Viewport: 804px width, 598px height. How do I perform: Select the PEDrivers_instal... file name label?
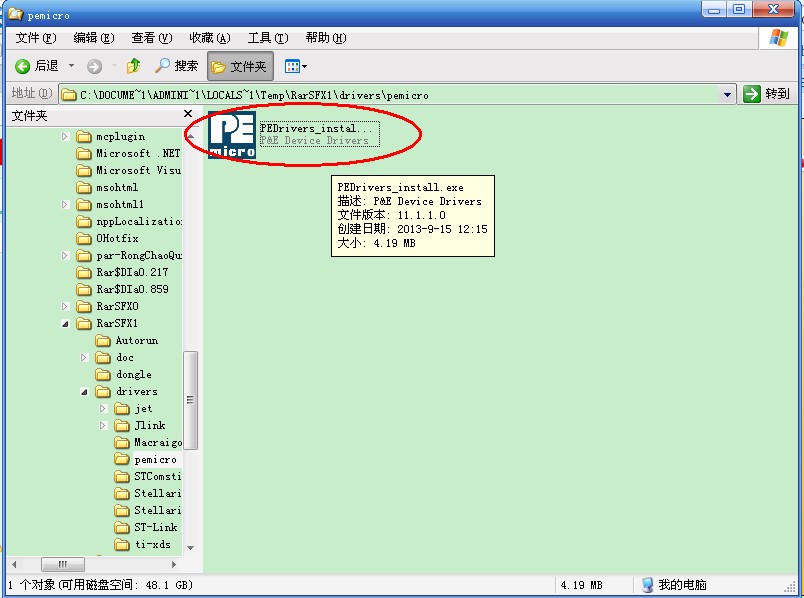point(316,128)
